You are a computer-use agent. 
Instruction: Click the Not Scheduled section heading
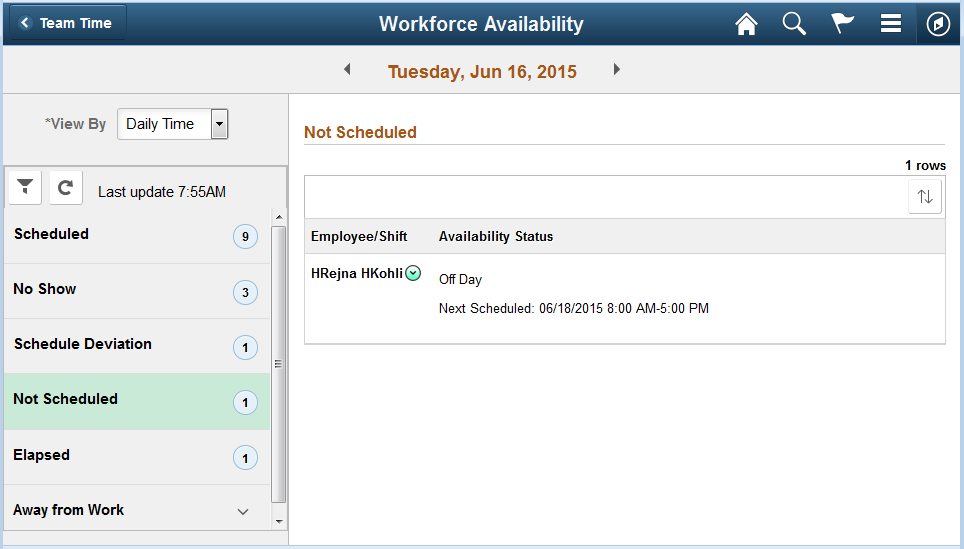click(x=360, y=132)
